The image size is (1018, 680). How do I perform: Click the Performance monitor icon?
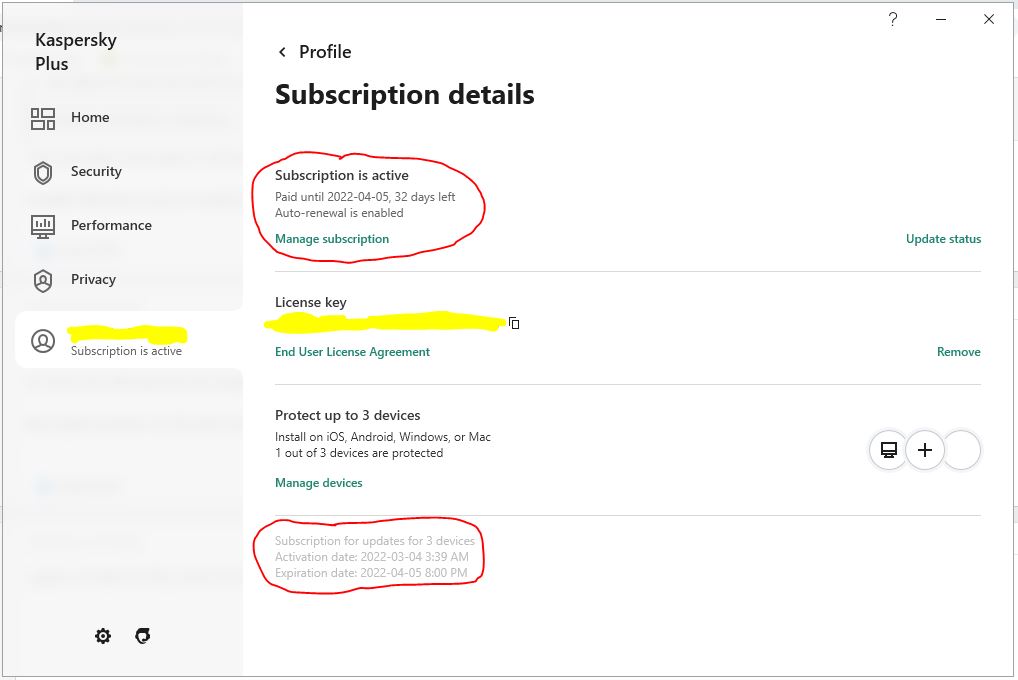pyautogui.click(x=43, y=226)
